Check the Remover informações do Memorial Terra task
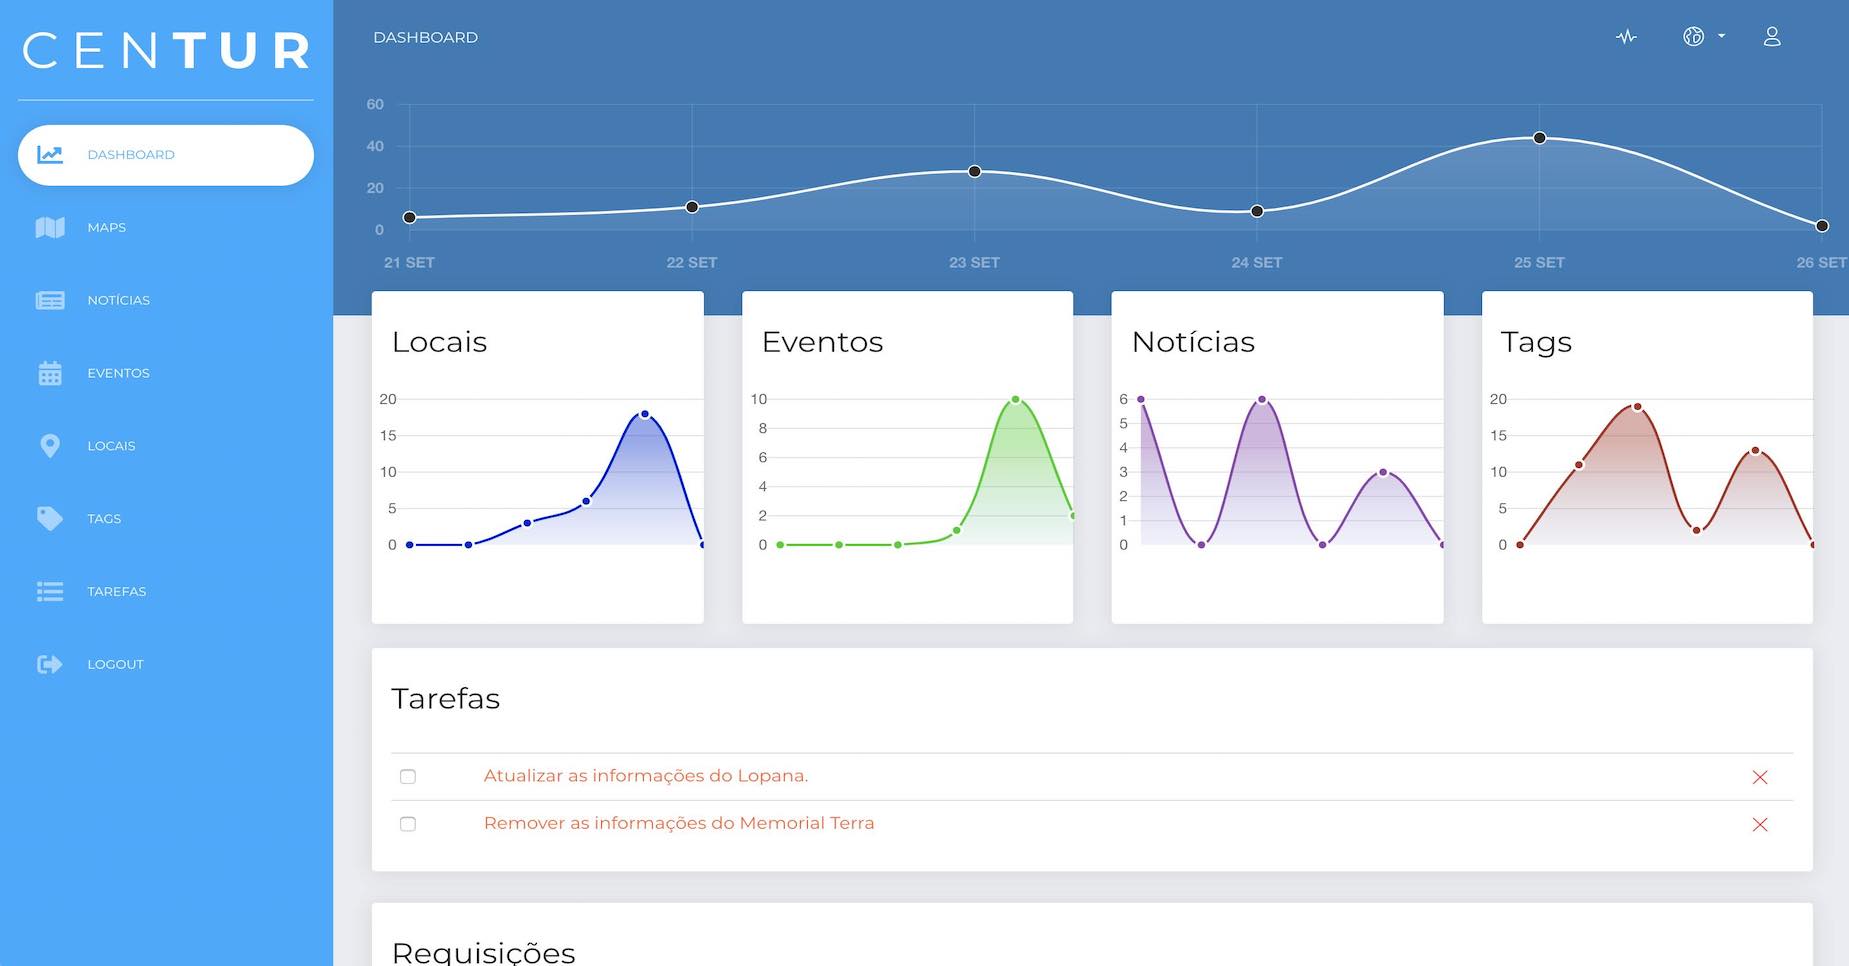Image resolution: width=1849 pixels, height=966 pixels. point(408,824)
